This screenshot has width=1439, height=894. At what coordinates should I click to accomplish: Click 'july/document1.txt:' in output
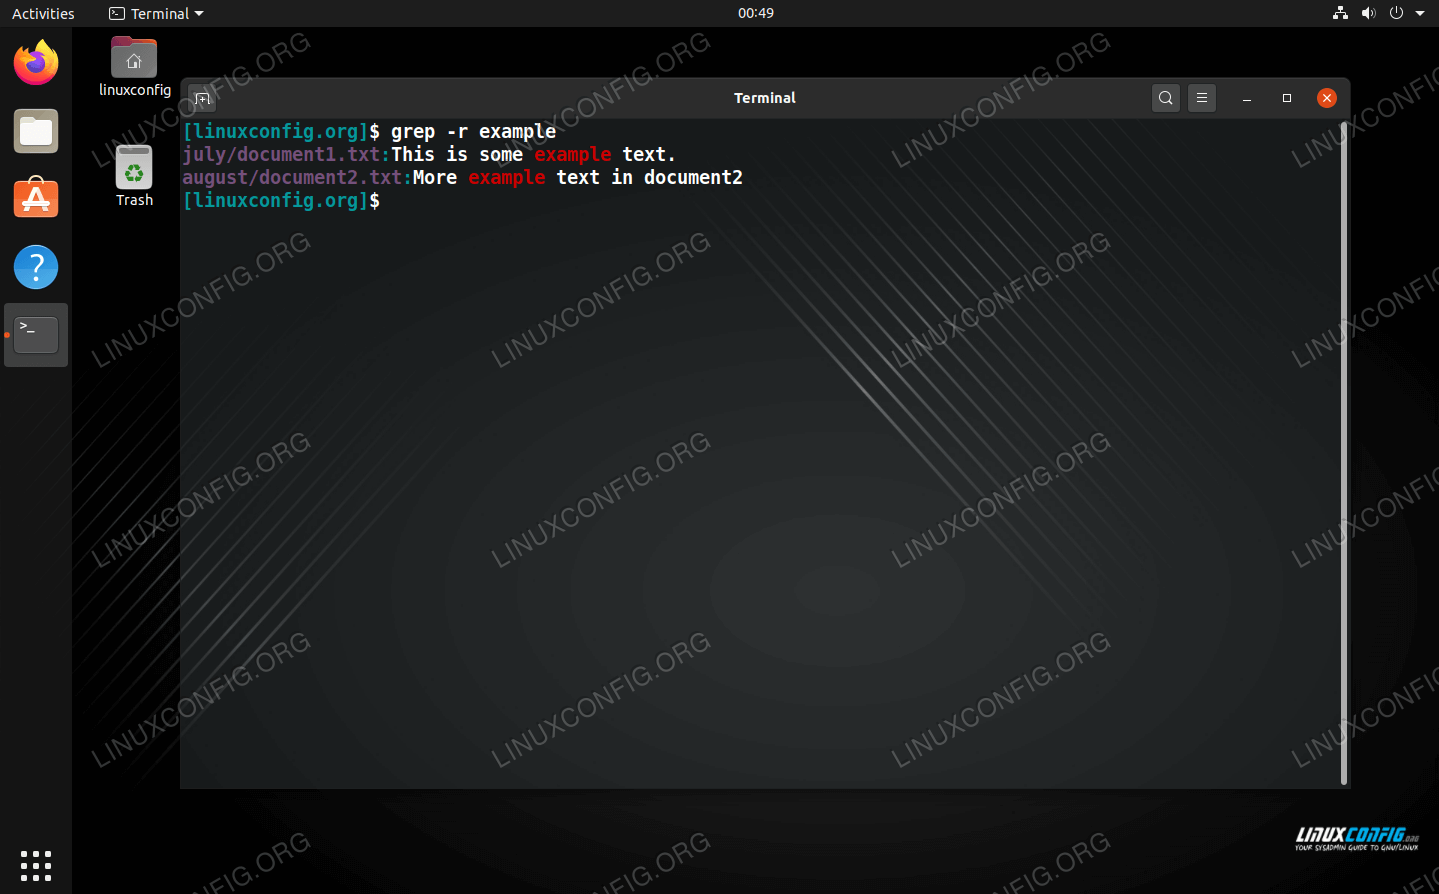[286, 154]
